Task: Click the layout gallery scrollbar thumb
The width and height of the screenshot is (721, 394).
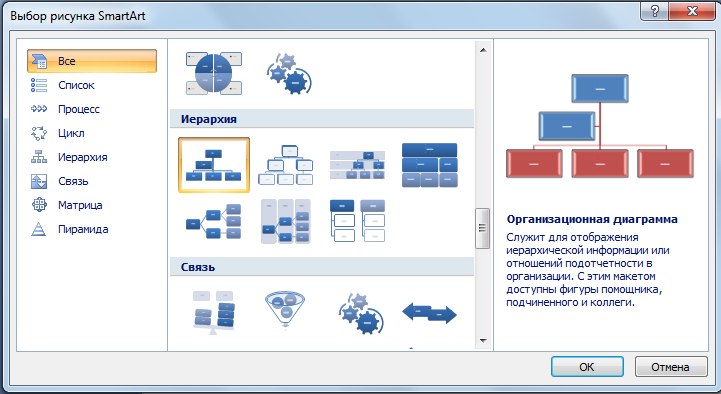Action: 482,228
